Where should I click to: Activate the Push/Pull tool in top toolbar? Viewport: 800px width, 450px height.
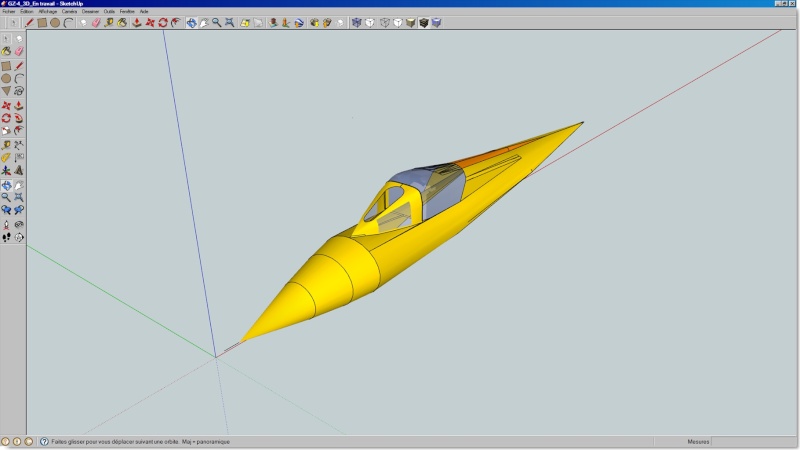137,22
